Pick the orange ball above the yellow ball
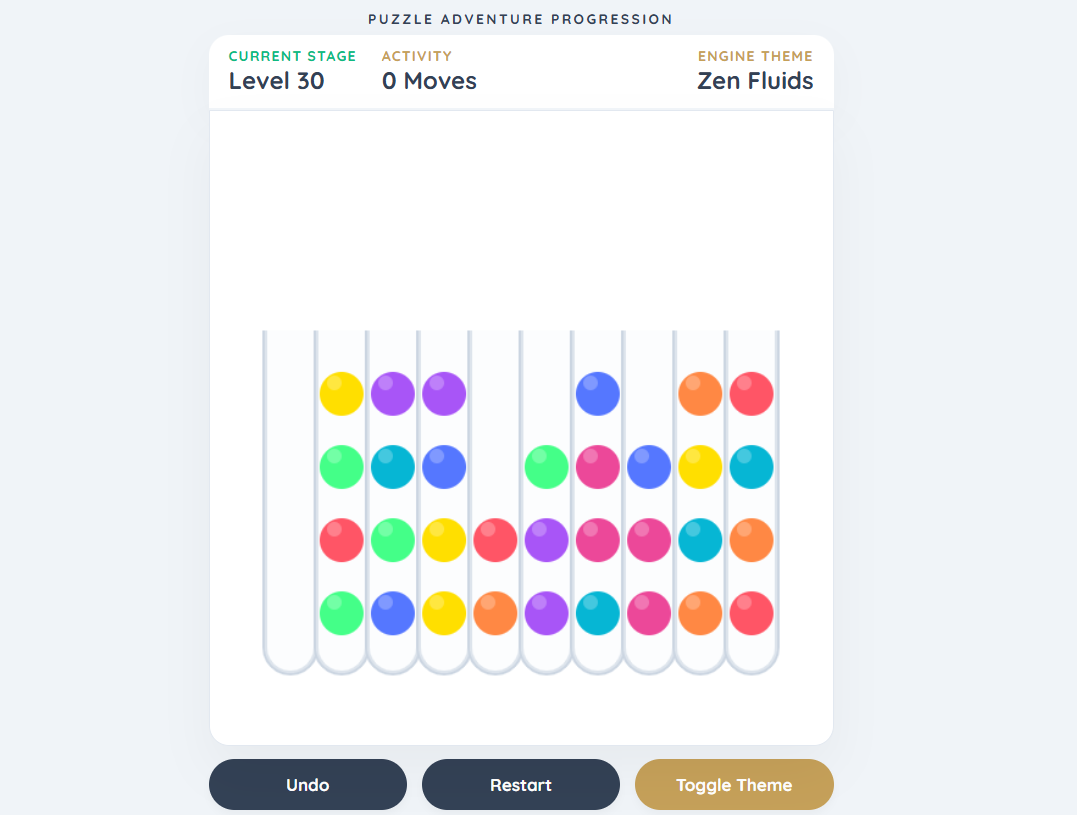Screen dimensions: 1077x815 pos(700,393)
